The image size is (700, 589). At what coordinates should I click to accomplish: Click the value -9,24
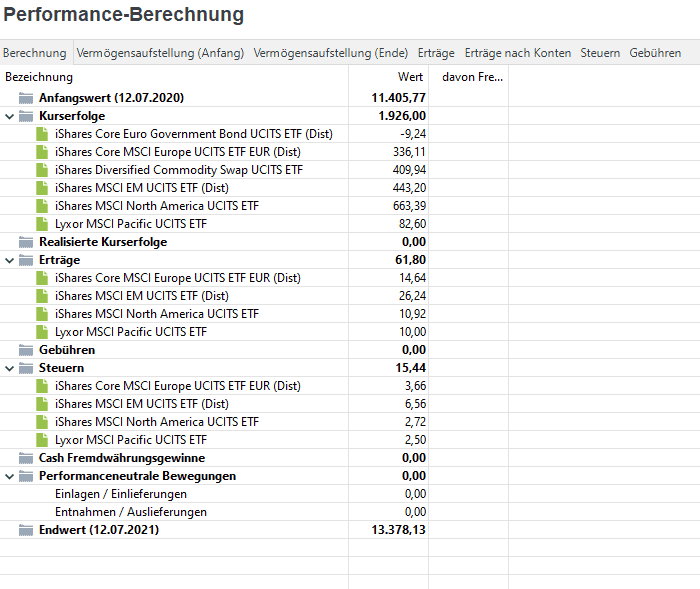pyautogui.click(x=413, y=134)
